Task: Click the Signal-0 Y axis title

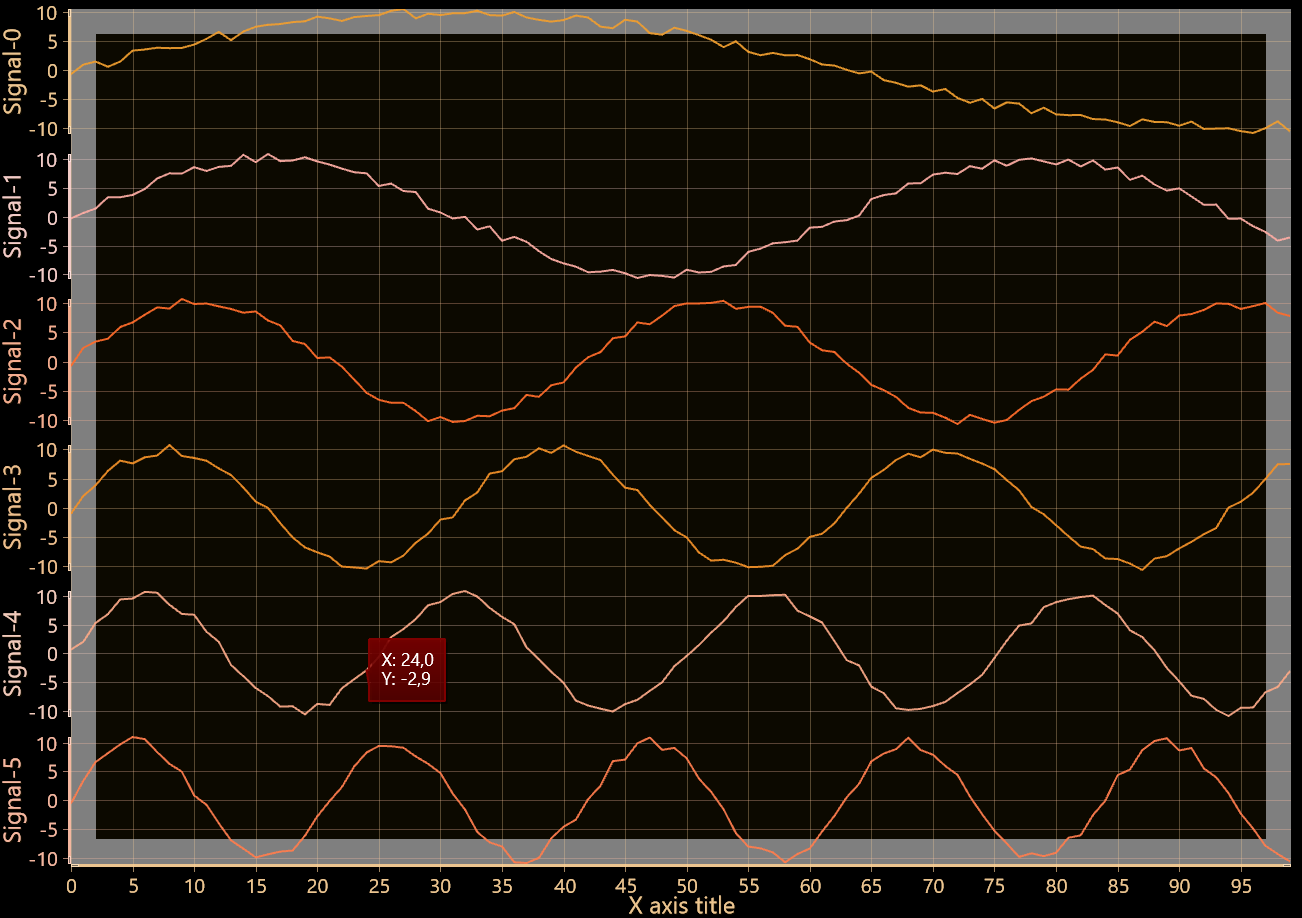Action: (13, 71)
